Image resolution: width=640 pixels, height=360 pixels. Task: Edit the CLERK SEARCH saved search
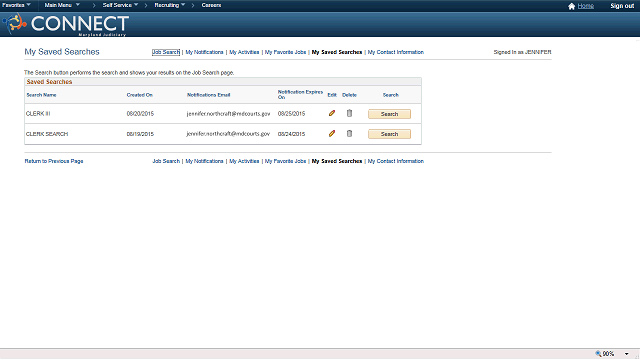click(x=332, y=133)
